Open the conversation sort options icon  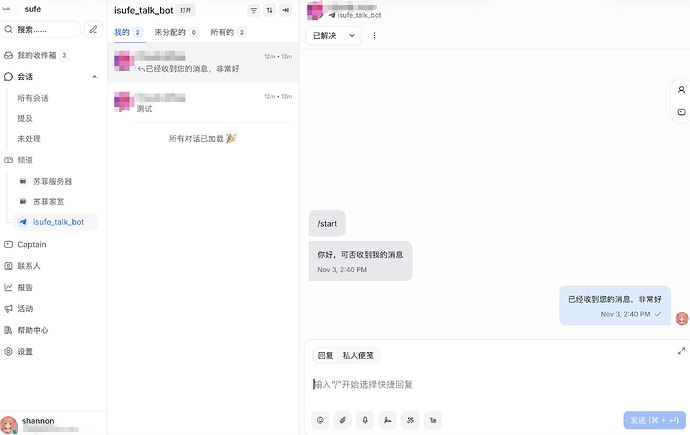[269, 10]
